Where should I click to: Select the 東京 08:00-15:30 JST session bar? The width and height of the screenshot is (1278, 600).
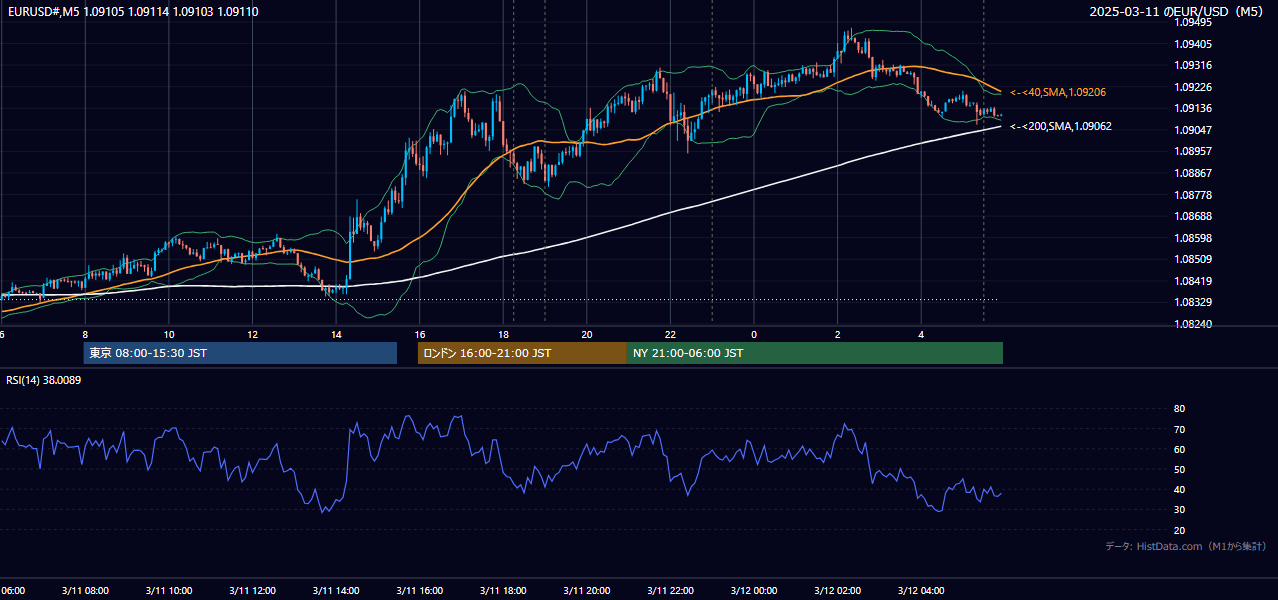[240, 353]
